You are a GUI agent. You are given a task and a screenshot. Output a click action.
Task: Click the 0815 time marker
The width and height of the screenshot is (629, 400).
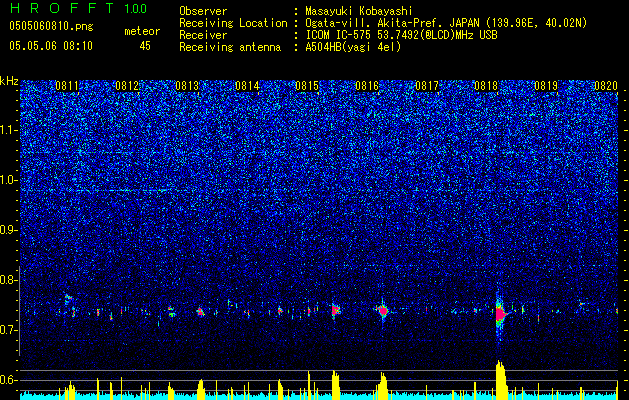tap(307, 86)
